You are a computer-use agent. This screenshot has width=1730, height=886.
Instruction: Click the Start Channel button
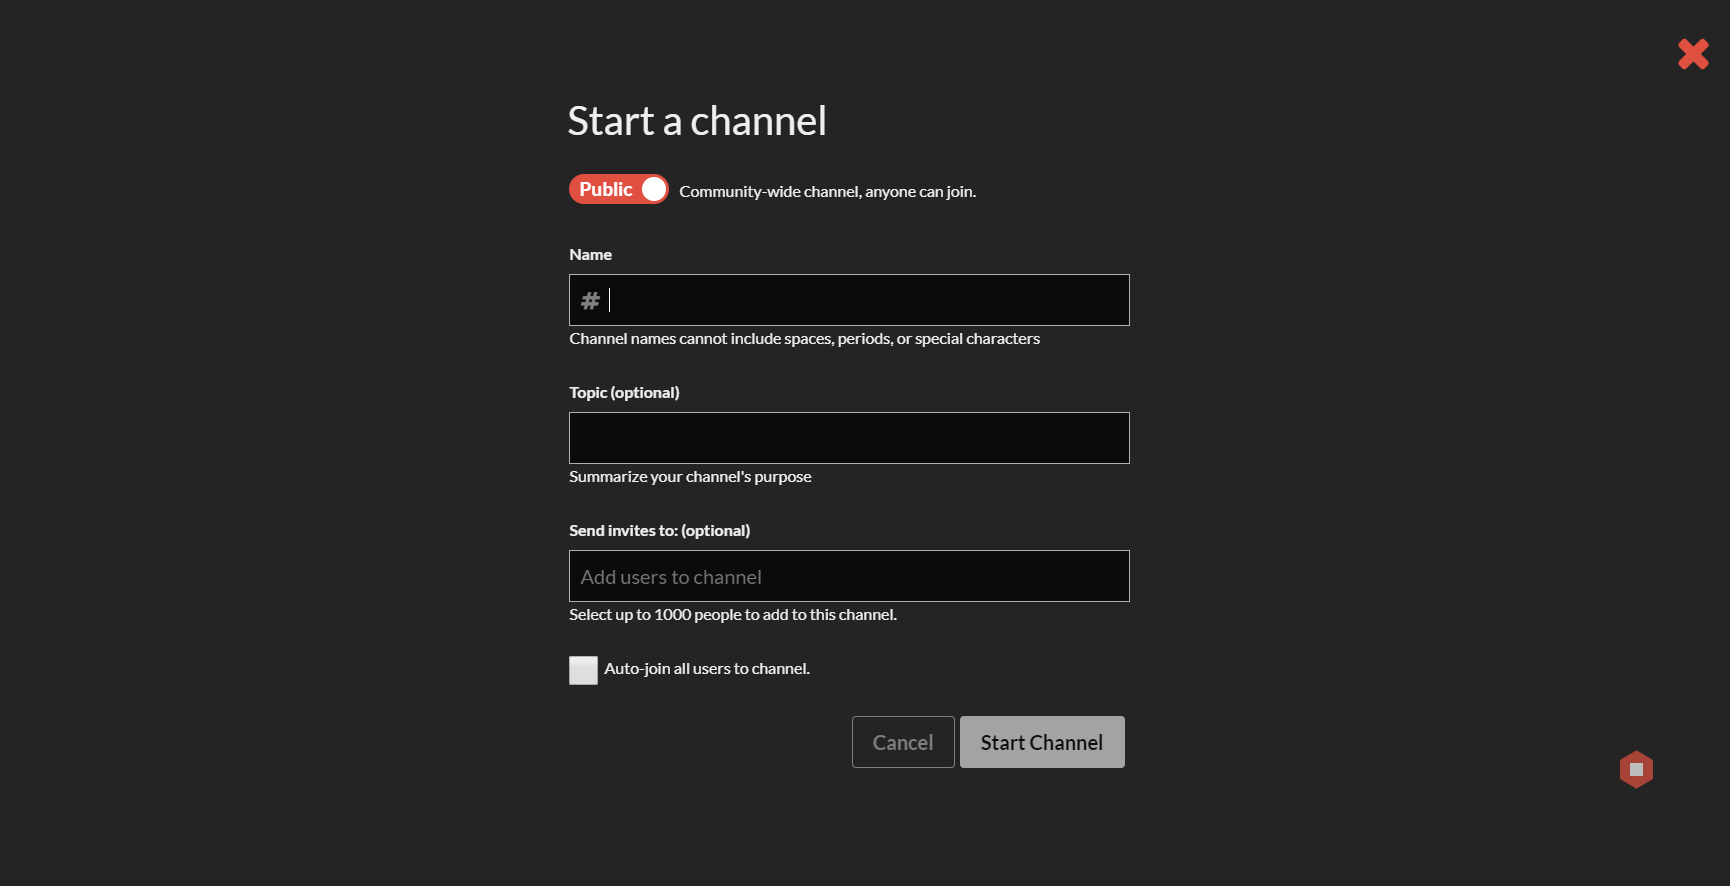click(1042, 742)
